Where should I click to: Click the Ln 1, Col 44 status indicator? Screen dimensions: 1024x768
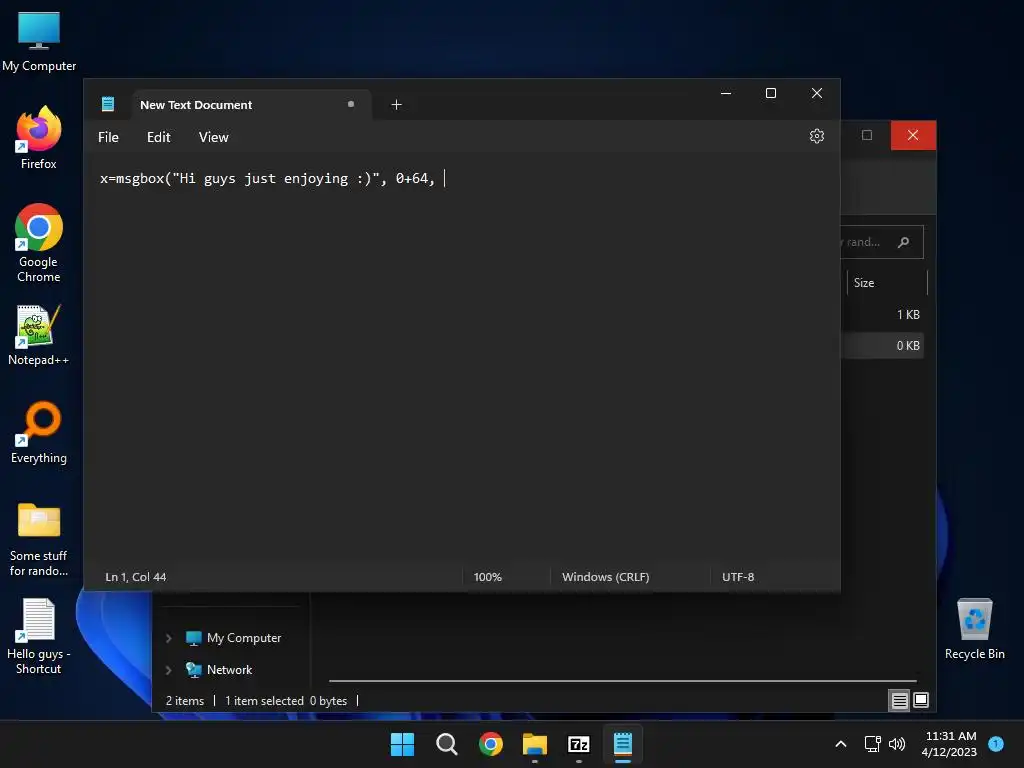coord(136,577)
